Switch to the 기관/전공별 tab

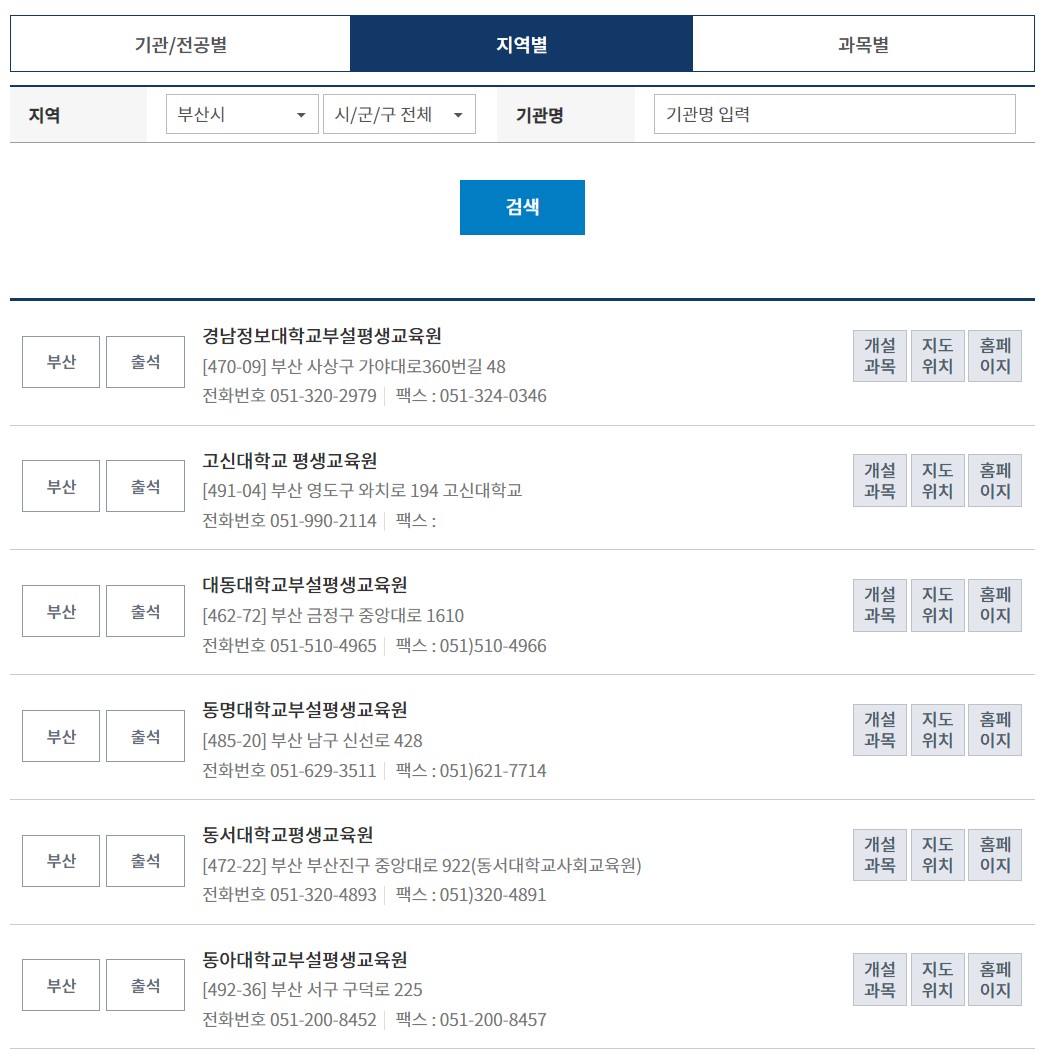pos(175,43)
